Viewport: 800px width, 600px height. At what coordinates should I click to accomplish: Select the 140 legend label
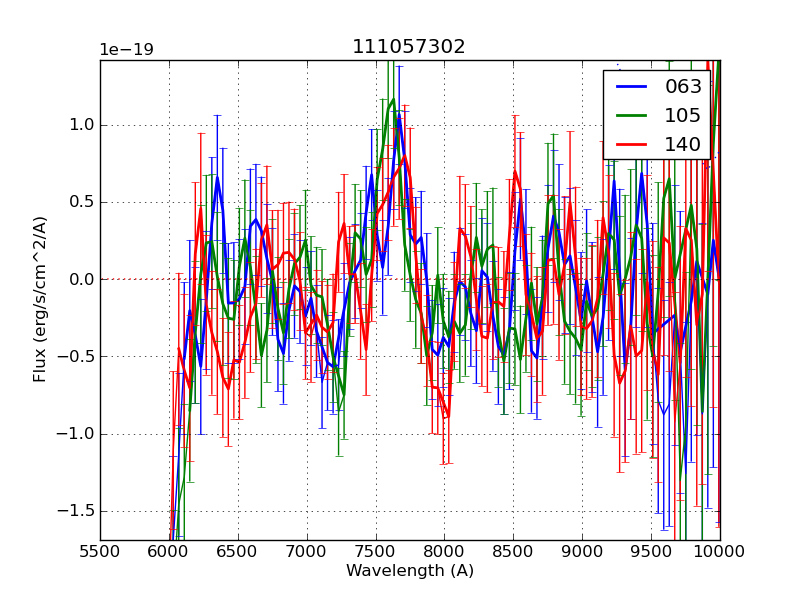tap(683, 145)
